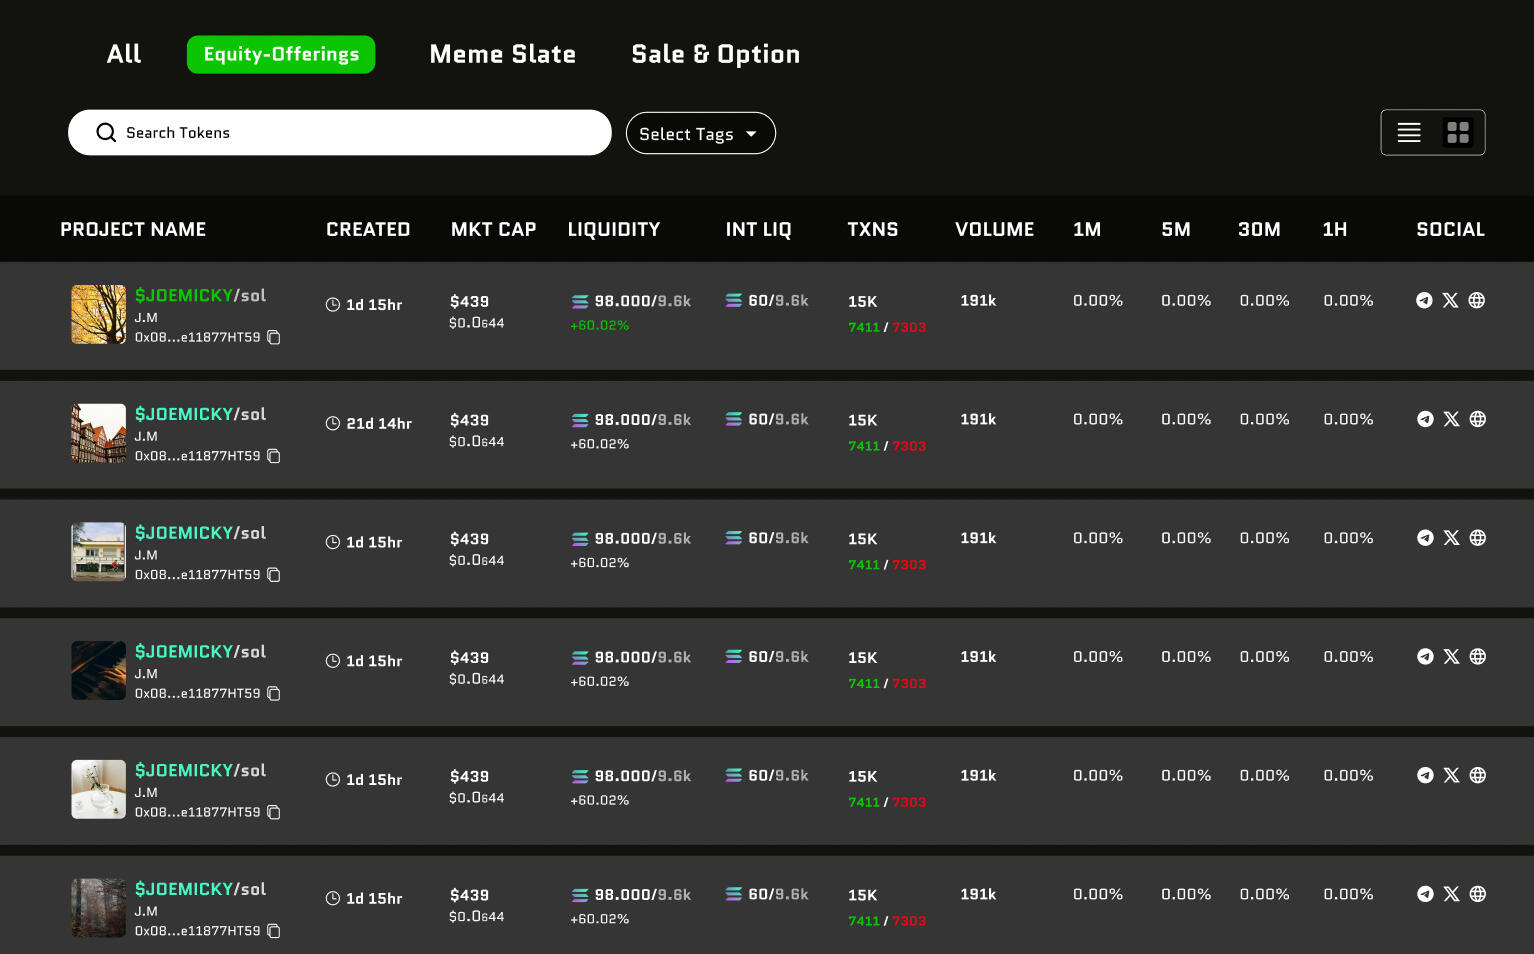The width and height of the screenshot is (1534, 954).
Task: Open X profile in second row
Action: tap(1451, 419)
